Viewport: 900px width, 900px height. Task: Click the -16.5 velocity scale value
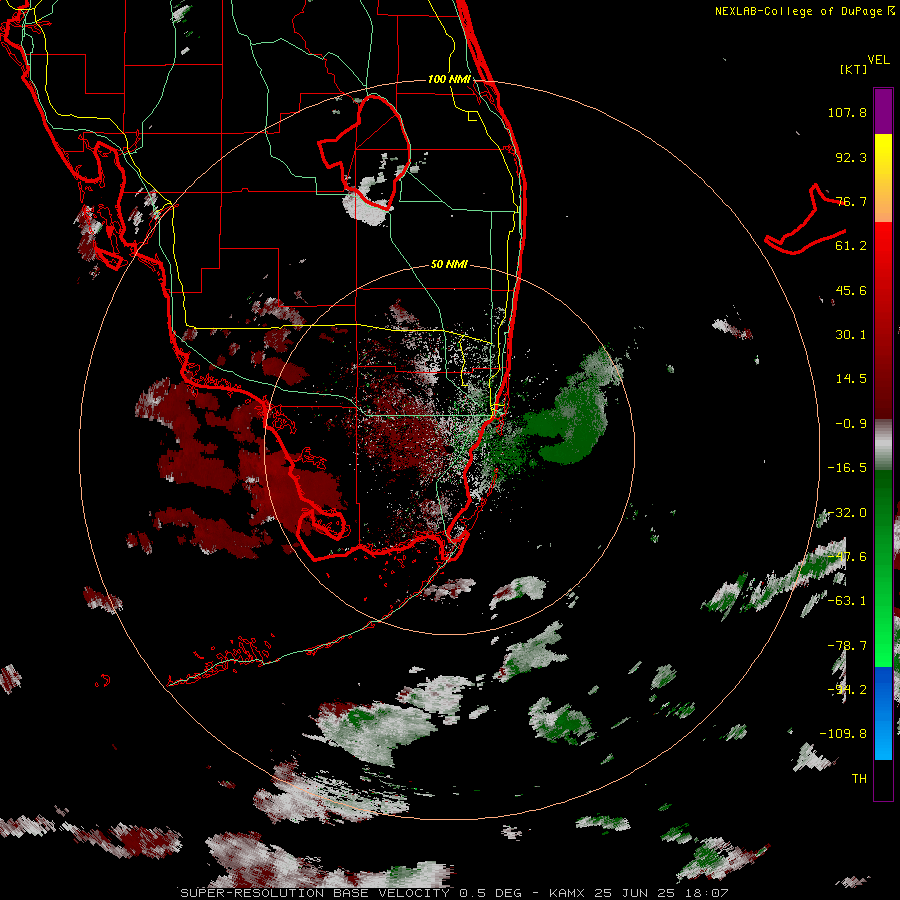coord(847,468)
